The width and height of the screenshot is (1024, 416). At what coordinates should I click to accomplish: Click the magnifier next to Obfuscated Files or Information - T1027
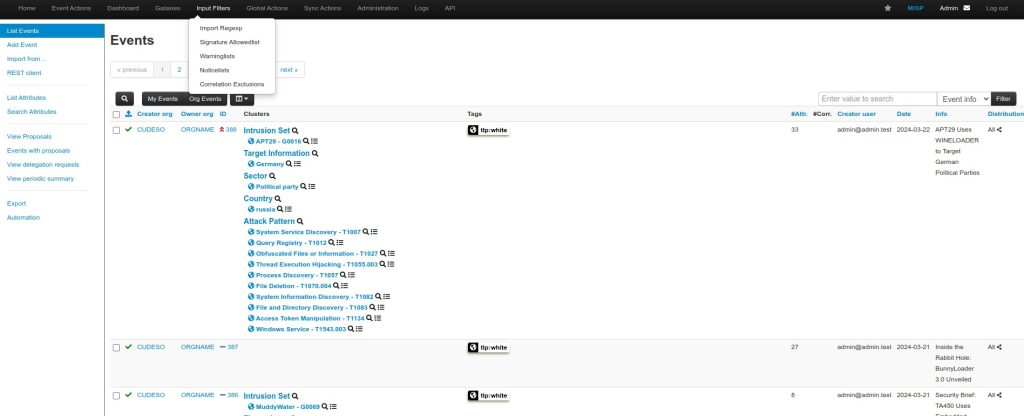383,253
